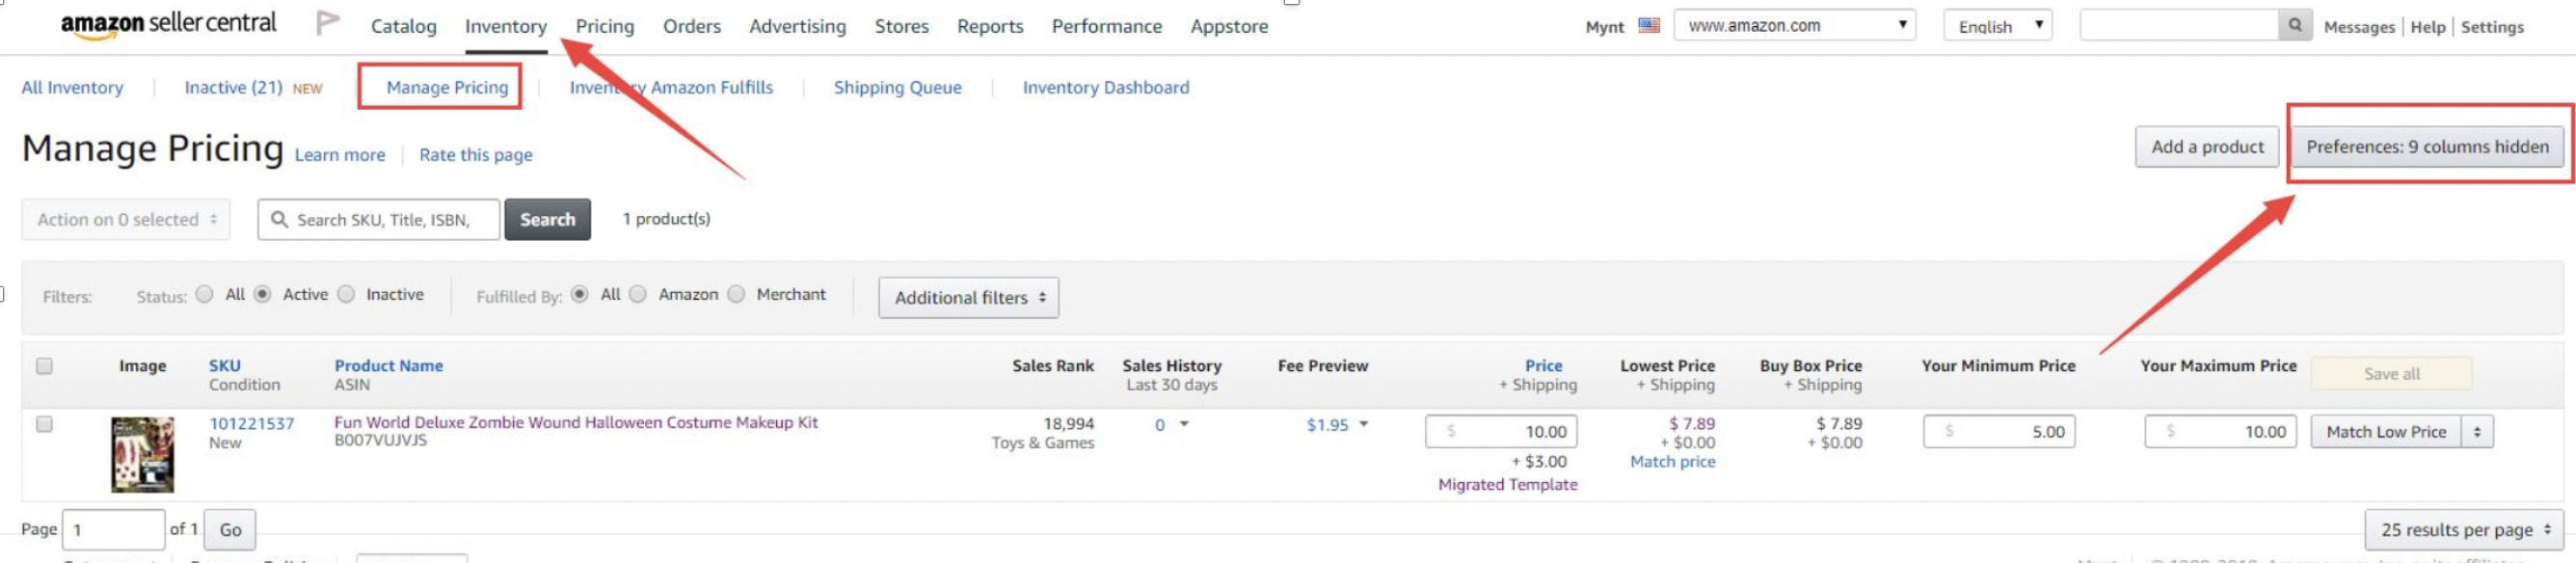
Task: Click the dark Search button
Action: [548, 219]
